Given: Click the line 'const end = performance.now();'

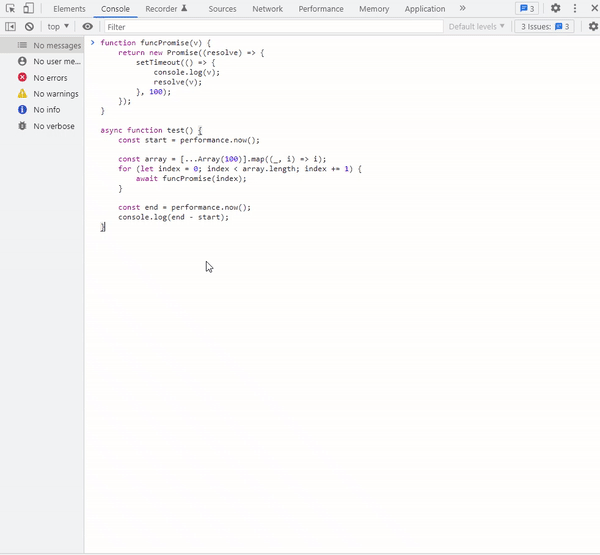Looking at the screenshot, I should (184, 207).
